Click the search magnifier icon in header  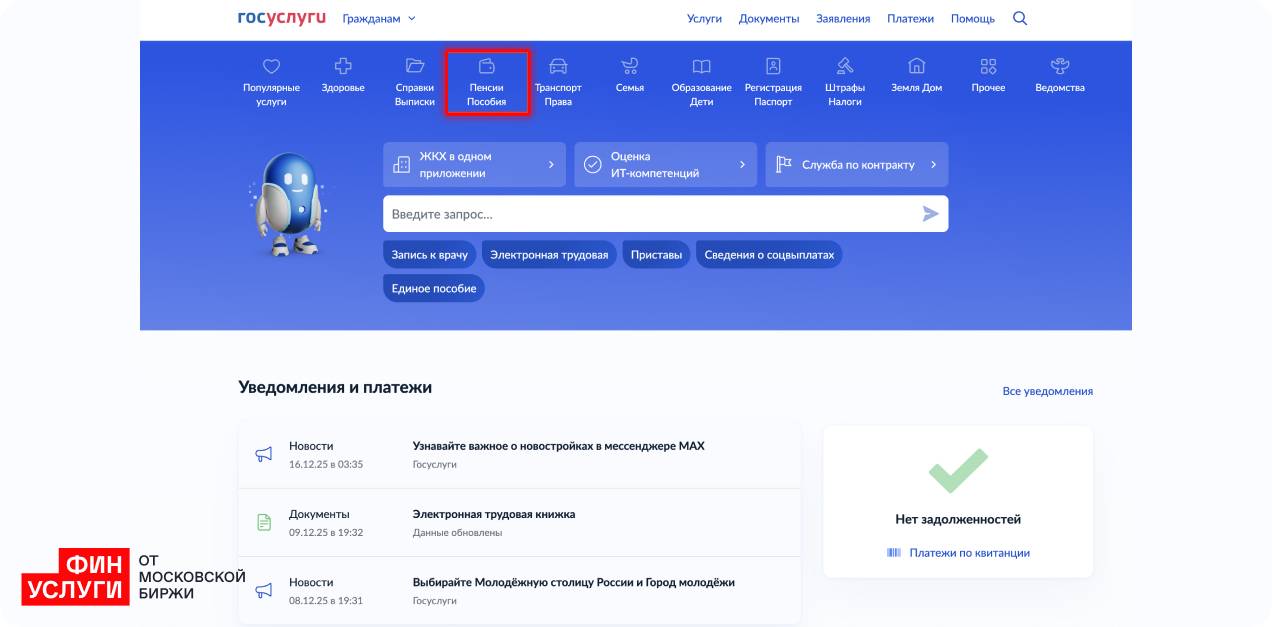click(1019, 18)
